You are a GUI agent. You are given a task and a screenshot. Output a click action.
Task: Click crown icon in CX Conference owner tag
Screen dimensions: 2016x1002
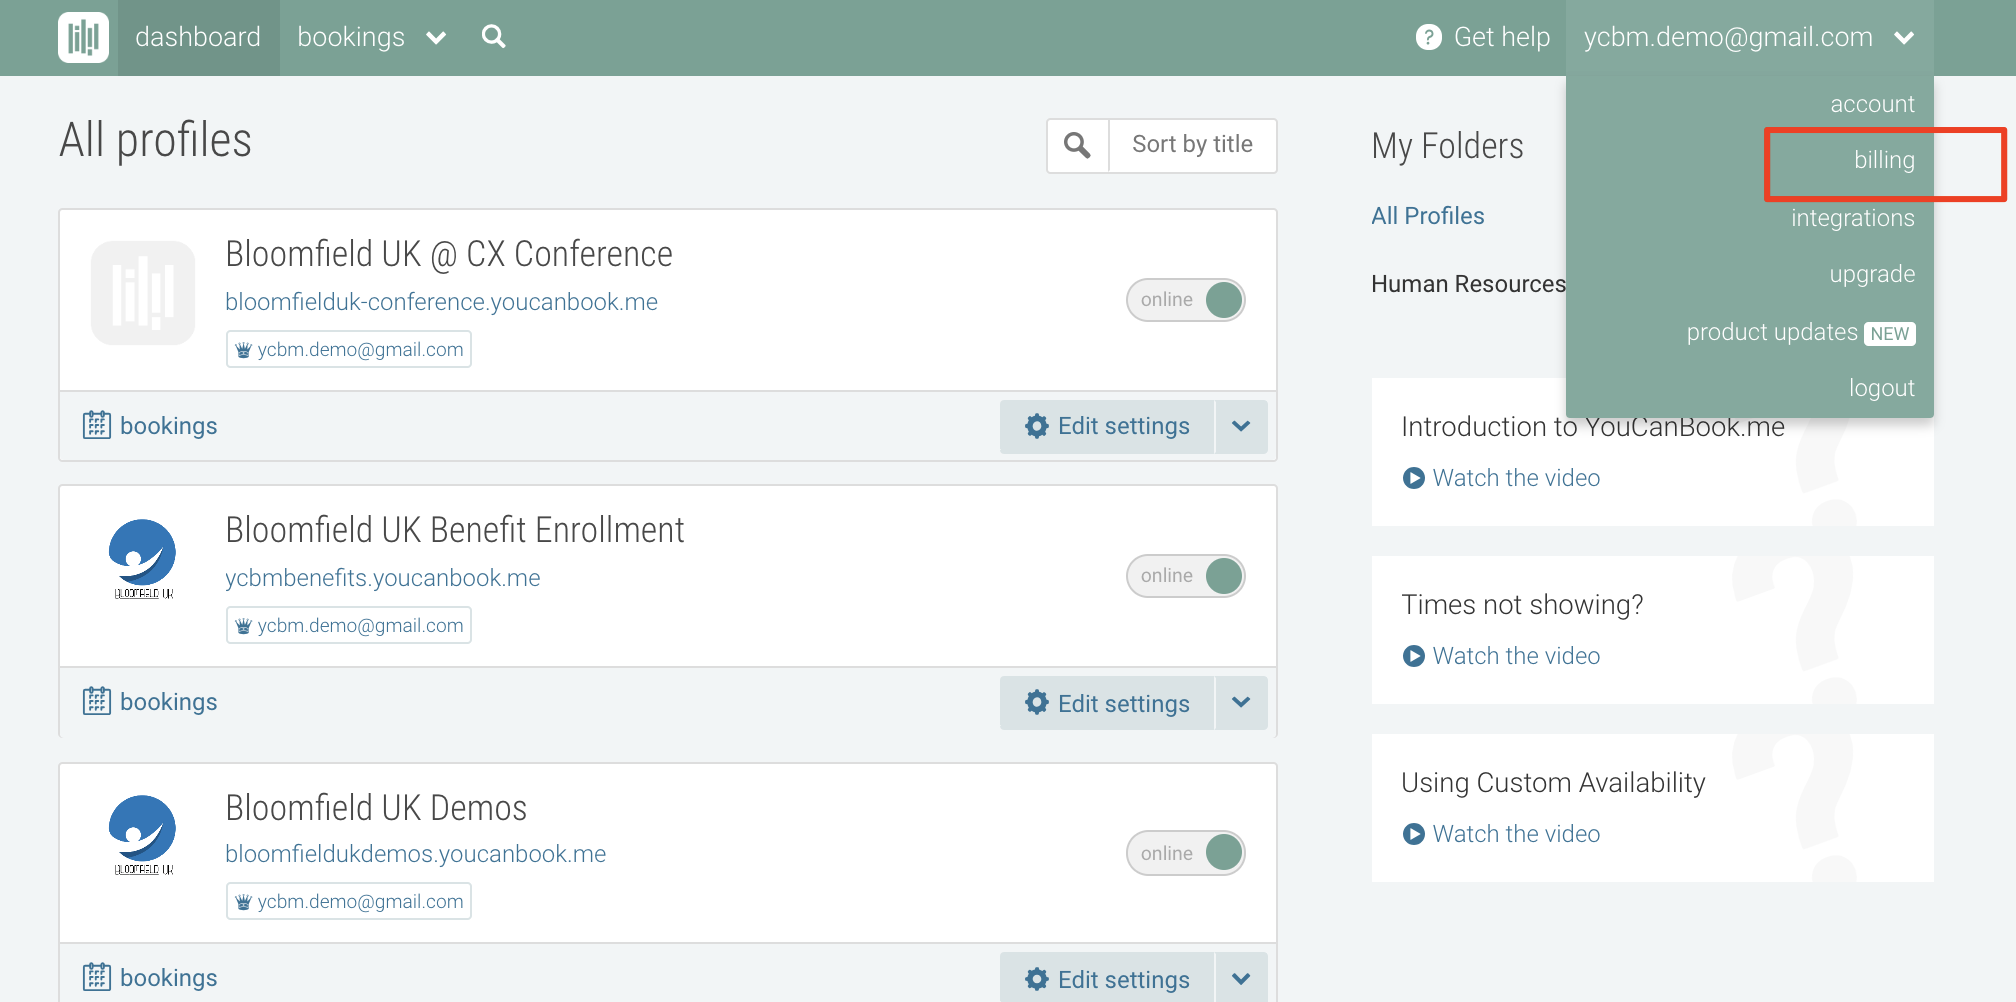243,350
